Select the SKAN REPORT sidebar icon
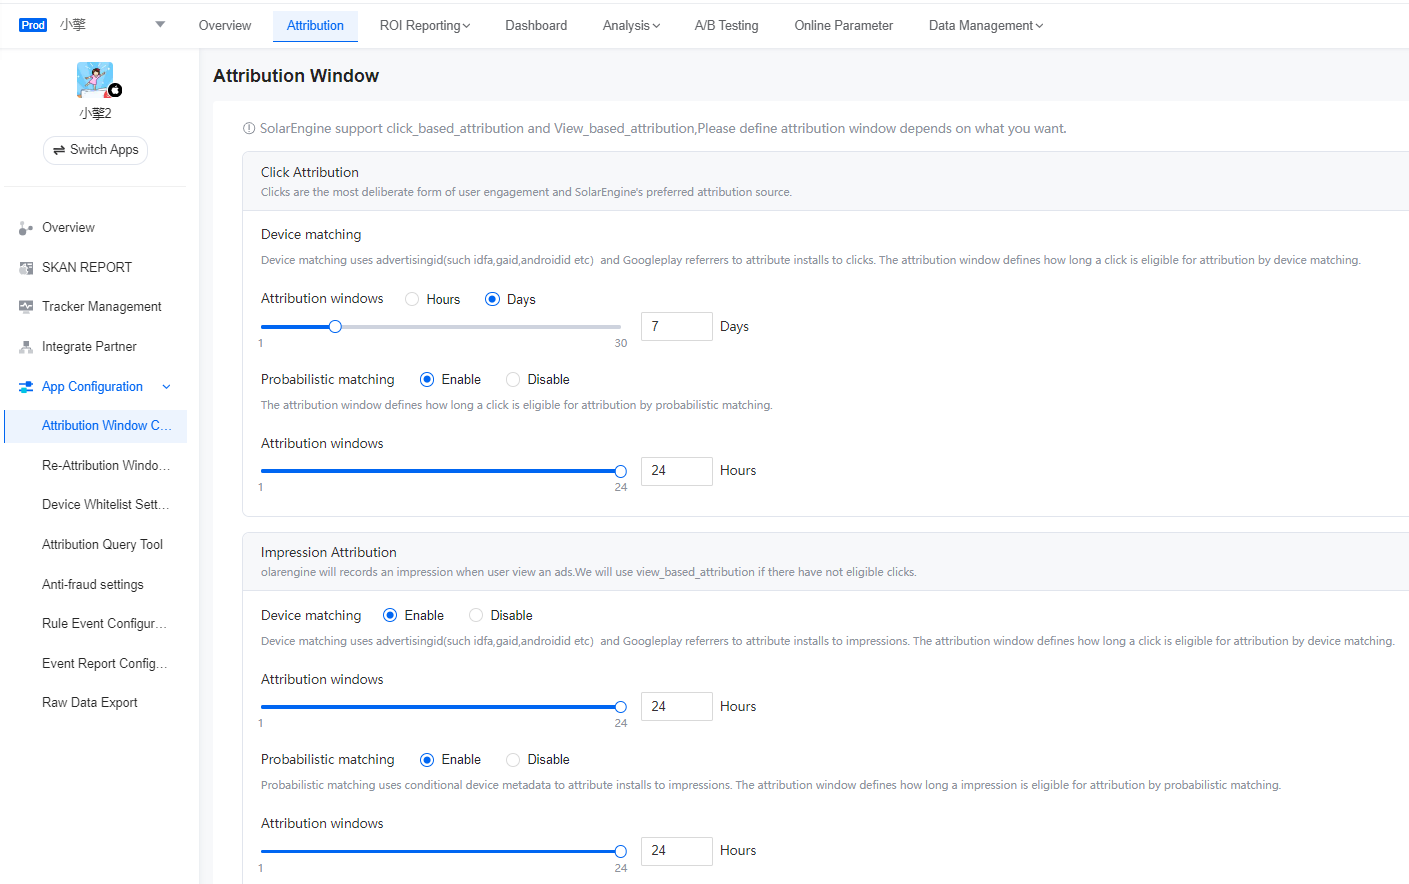The width and height of the screenshot is (1409, 884). (x=24, y=267)
